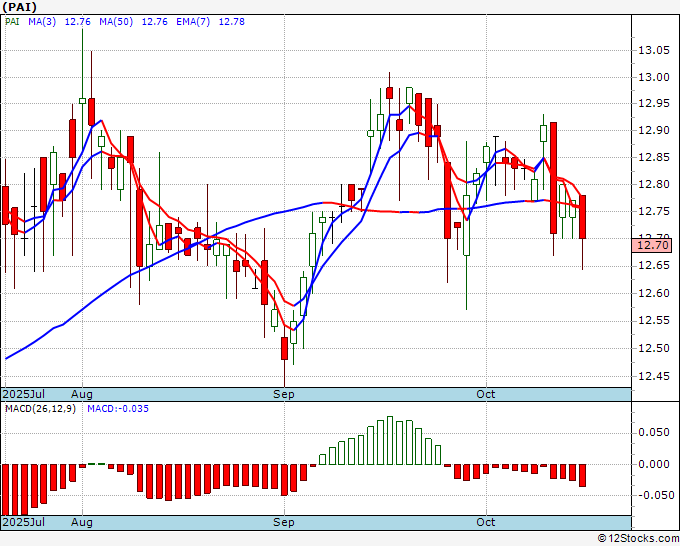
Task: Click the Oct label on MACD axis
Action: click(x=486, y=522)
